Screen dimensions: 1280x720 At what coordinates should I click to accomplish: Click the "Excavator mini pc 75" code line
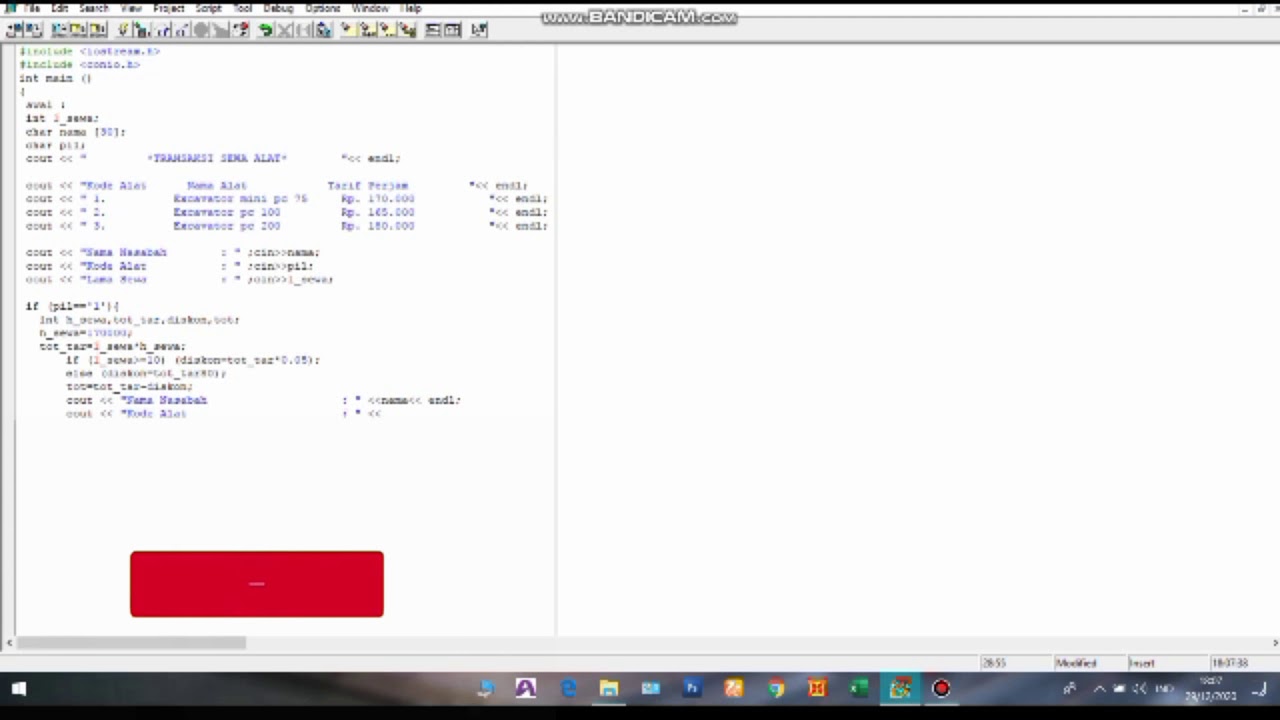pyautogui.click(x=287, y=199)
